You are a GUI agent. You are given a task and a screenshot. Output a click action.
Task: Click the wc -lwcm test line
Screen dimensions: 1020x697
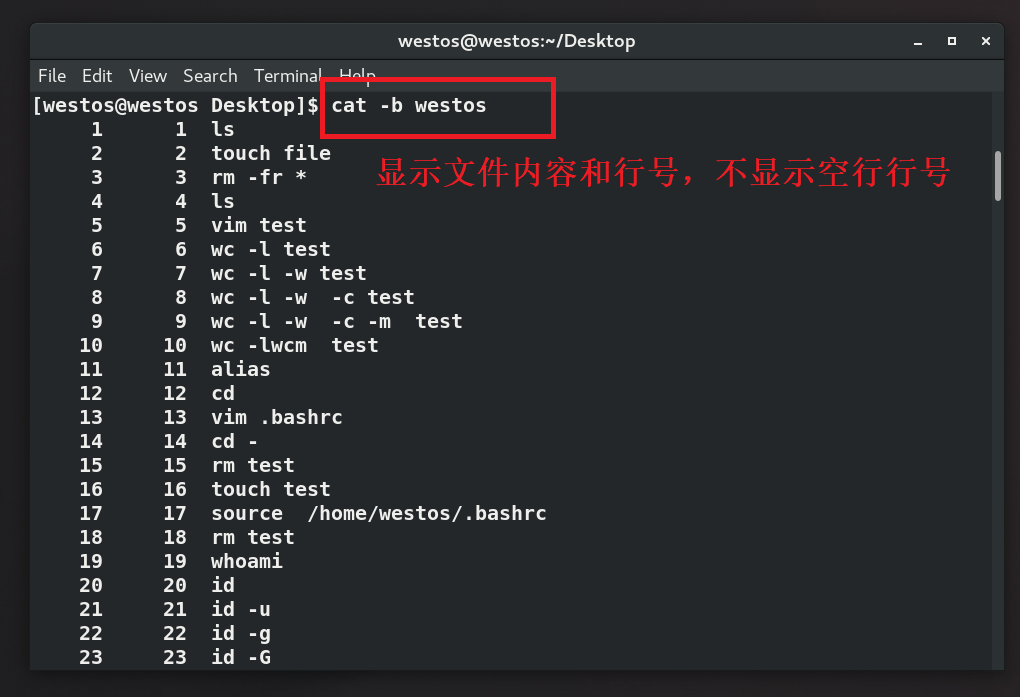coord(294,344)
